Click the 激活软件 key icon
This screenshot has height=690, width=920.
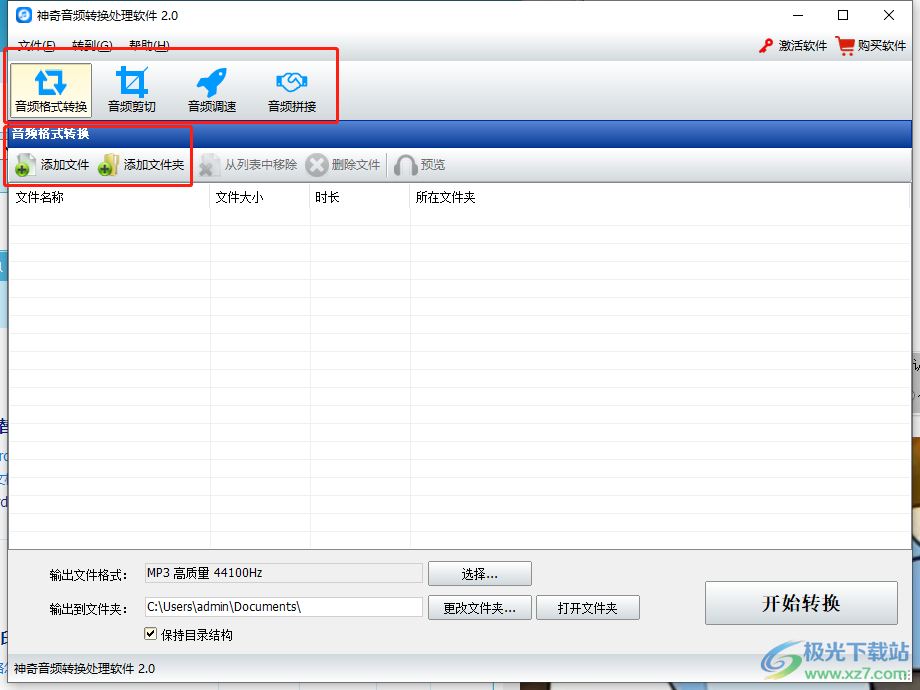[x=766, y=45]
